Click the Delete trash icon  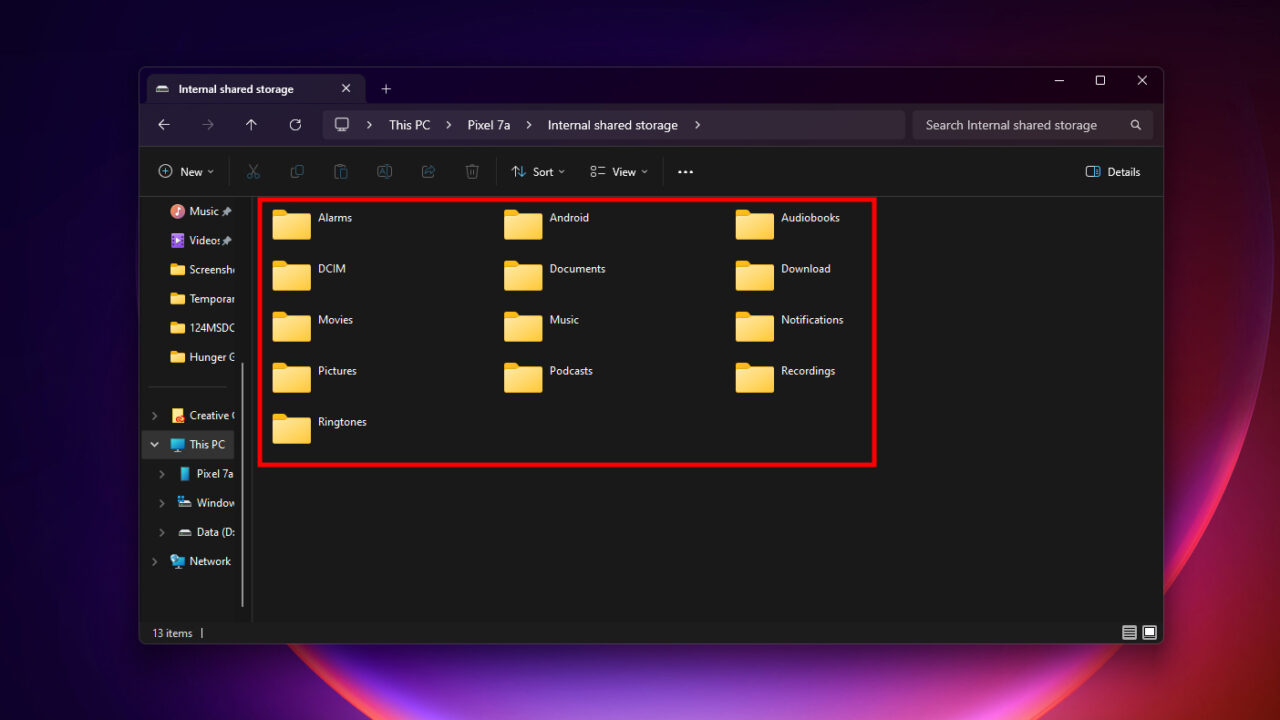[472, 171]
